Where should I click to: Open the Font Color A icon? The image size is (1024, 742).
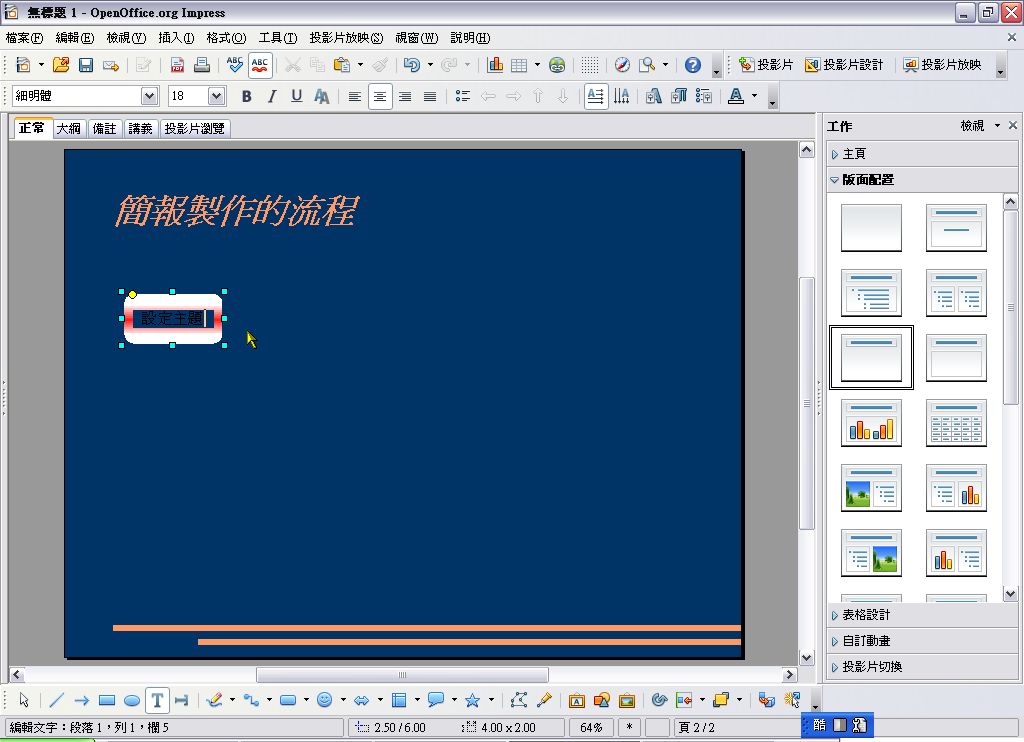tap(736, 97)
